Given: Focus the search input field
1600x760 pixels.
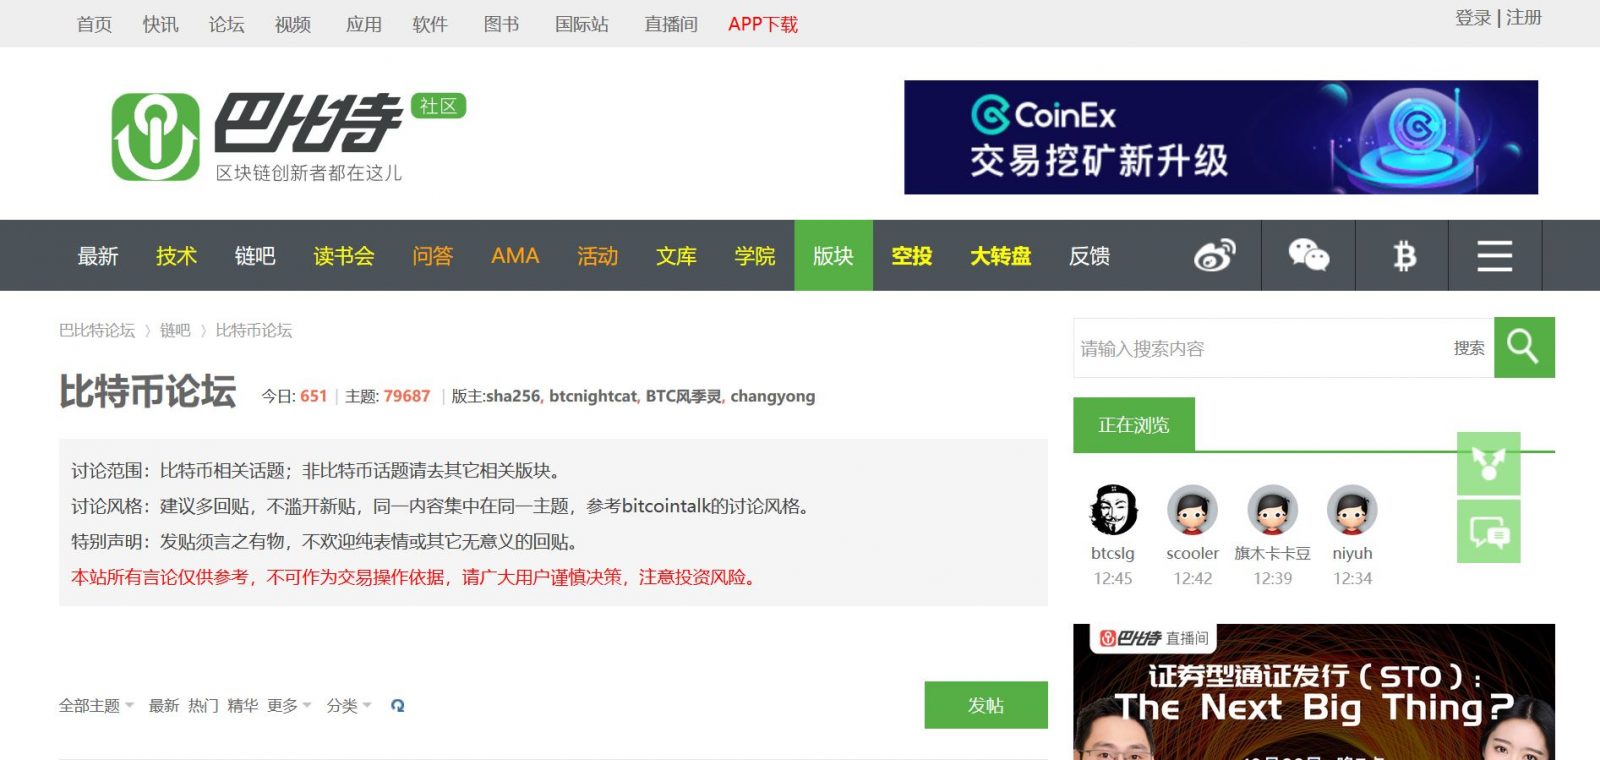Looking at the screenshot, I should click(x=1260, y=348).
